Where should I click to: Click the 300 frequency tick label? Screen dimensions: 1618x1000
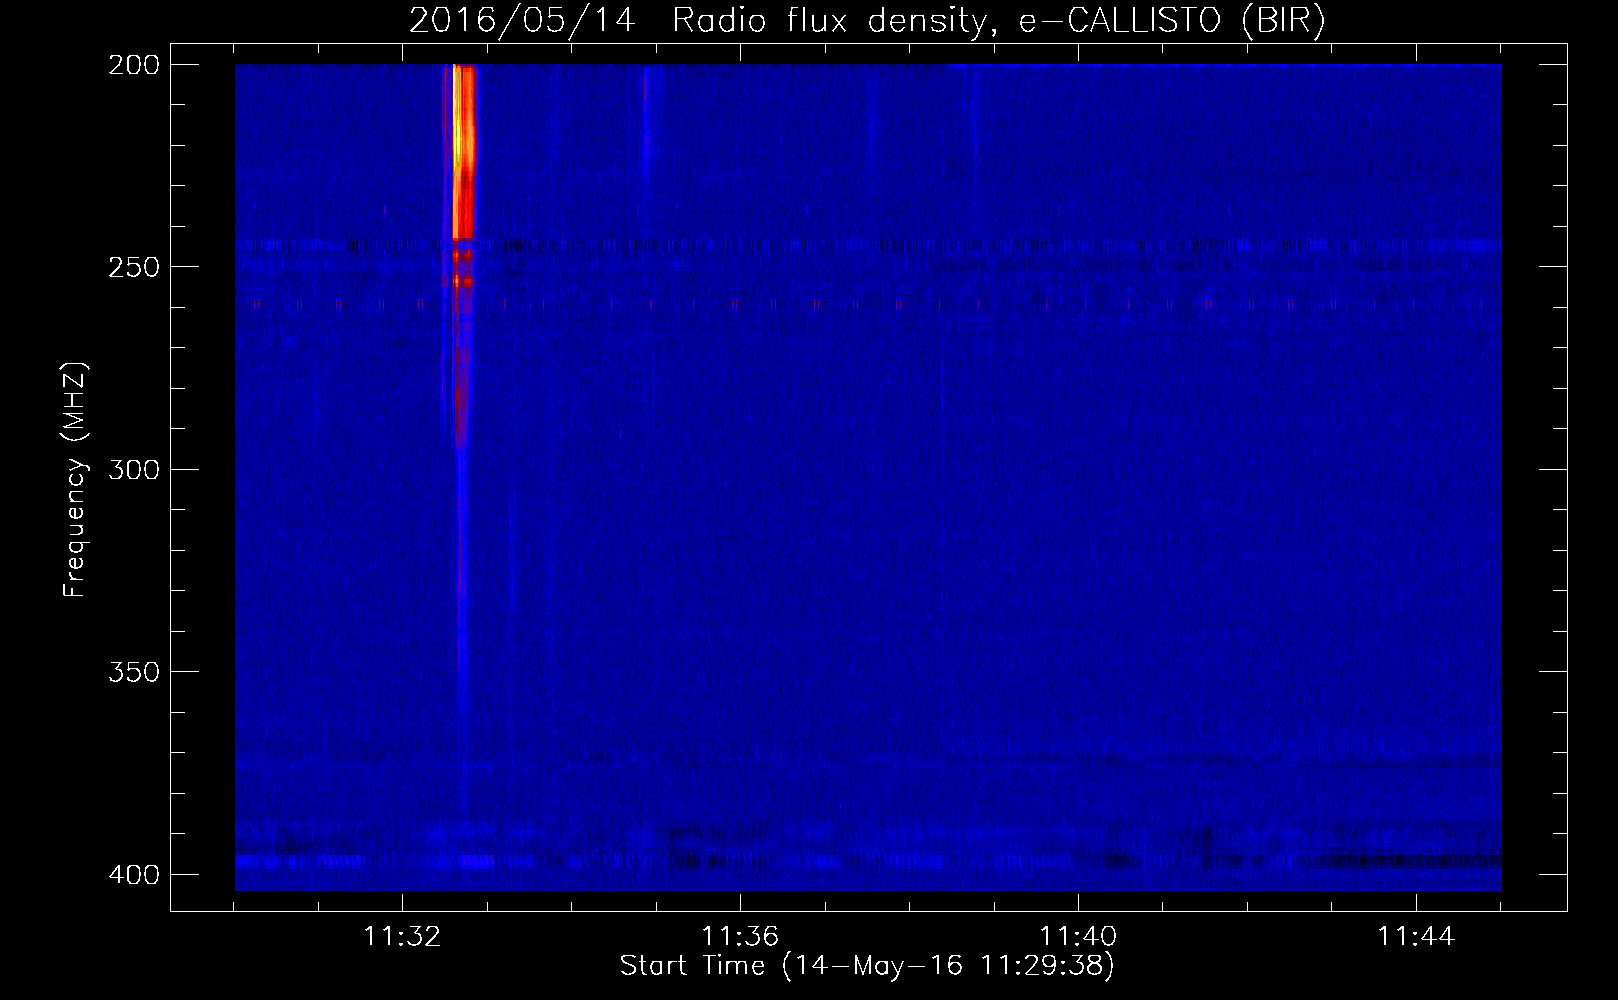(133, 469)
